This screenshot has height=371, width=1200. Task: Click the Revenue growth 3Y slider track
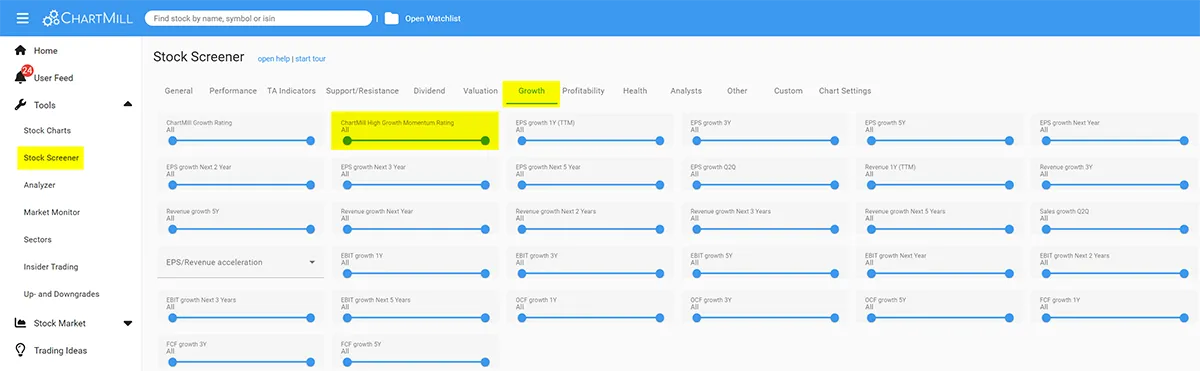click(x=1114, y=185)
